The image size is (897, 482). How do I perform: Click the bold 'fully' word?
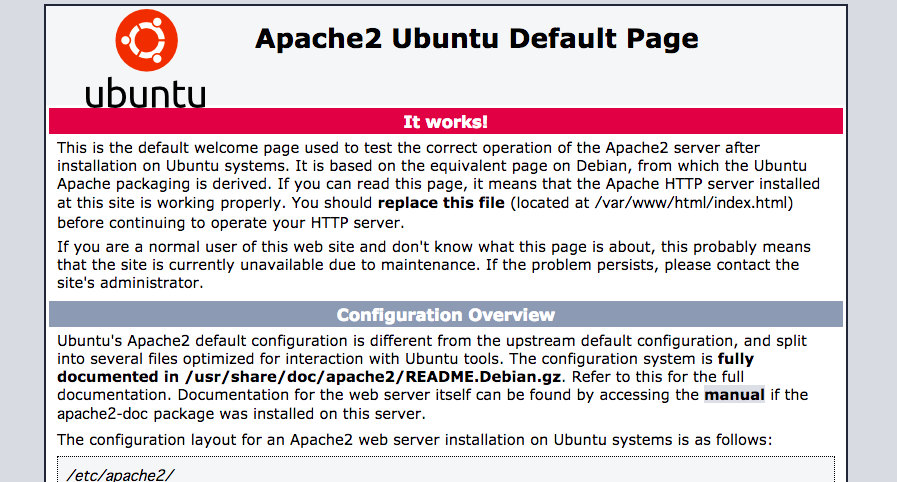pos(736,360)
